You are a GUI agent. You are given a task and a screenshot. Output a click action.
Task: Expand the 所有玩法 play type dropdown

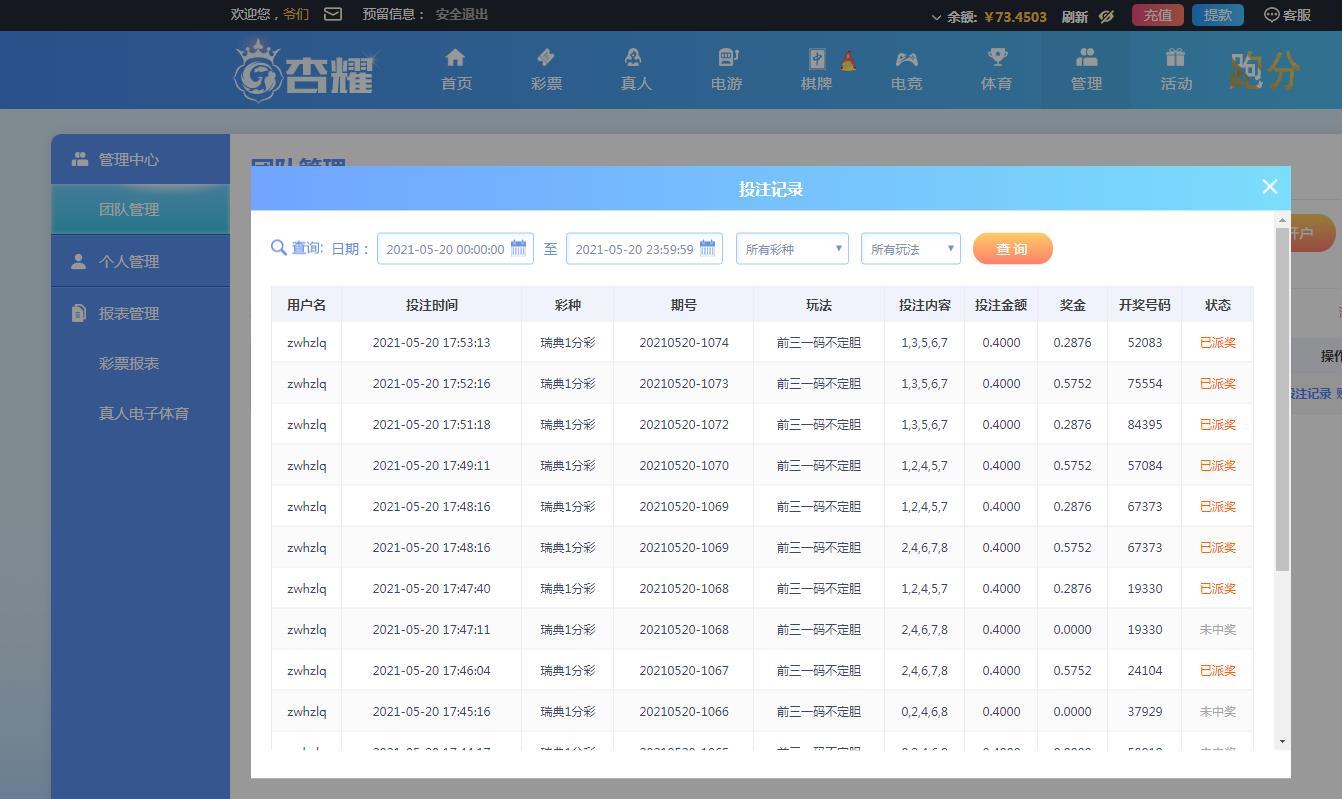tap(910, 249)
